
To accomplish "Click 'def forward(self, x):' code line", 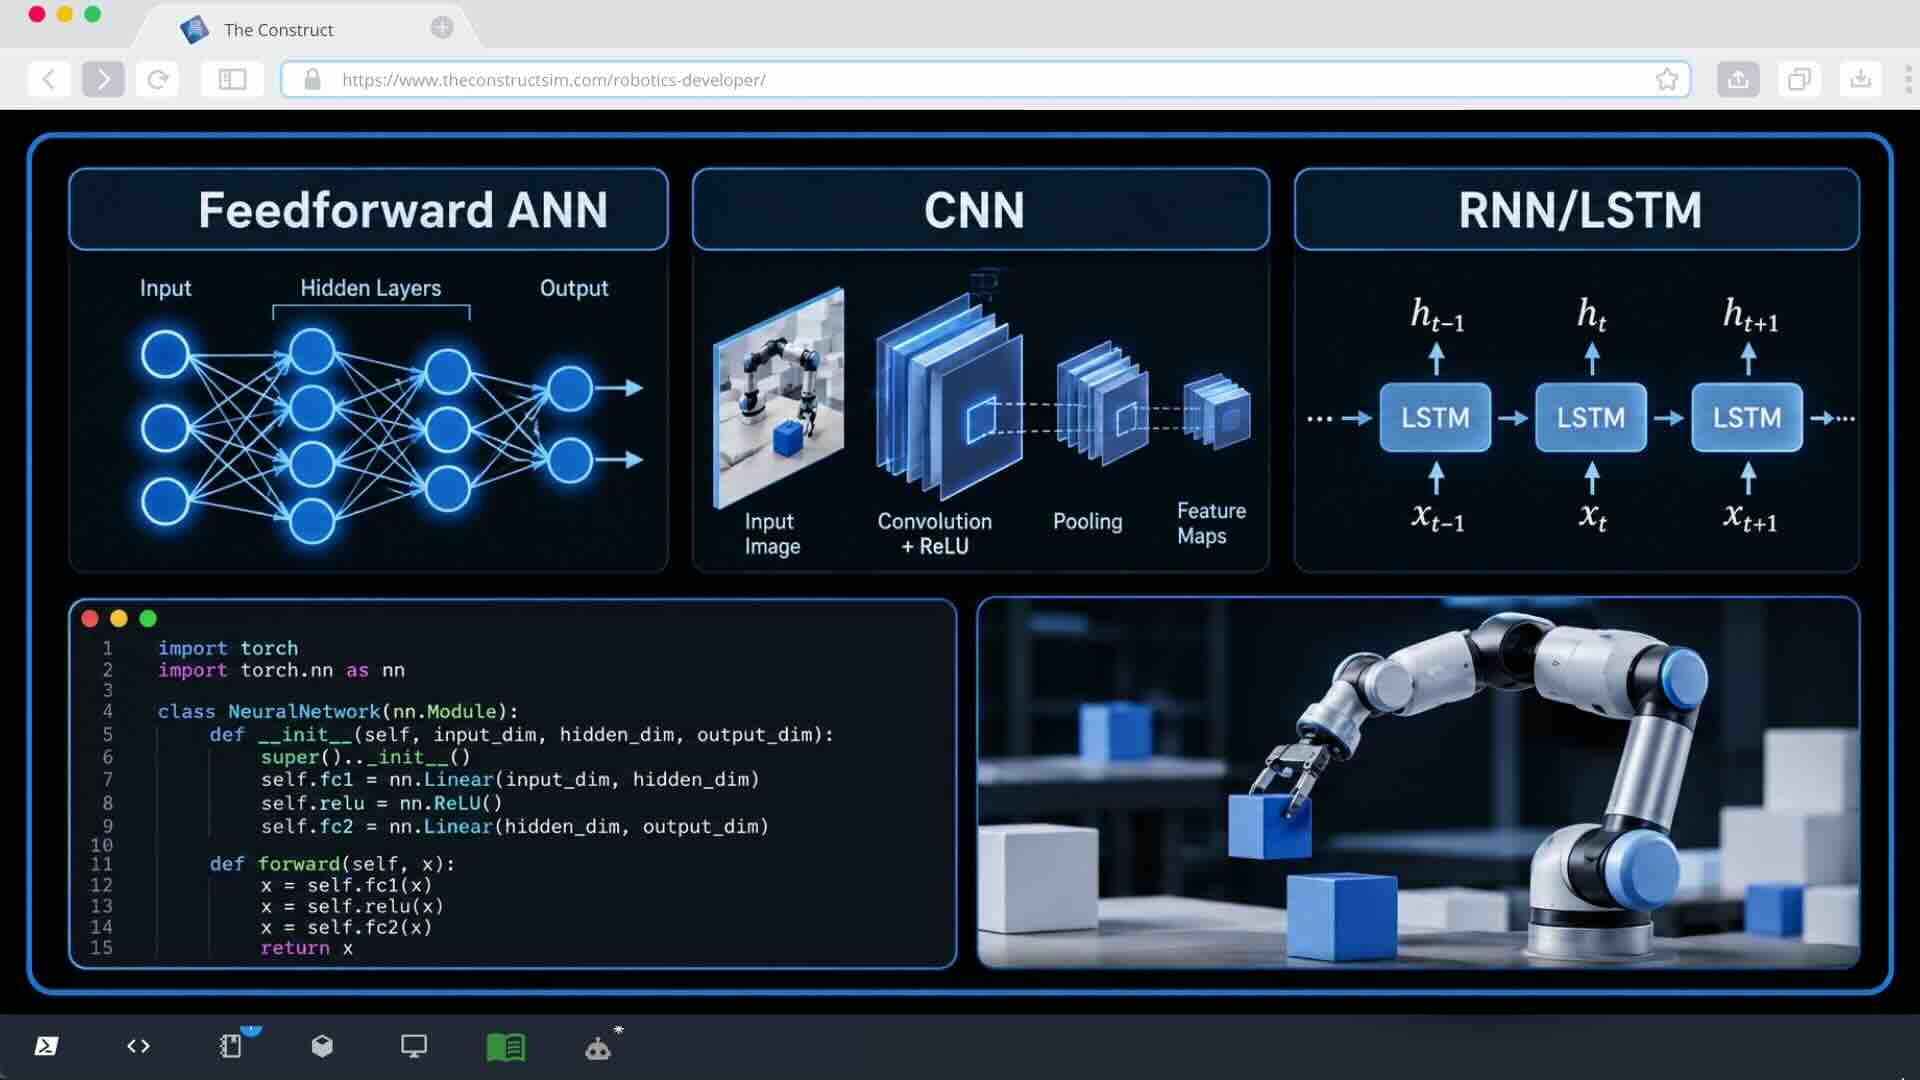I will click(332, 863).
